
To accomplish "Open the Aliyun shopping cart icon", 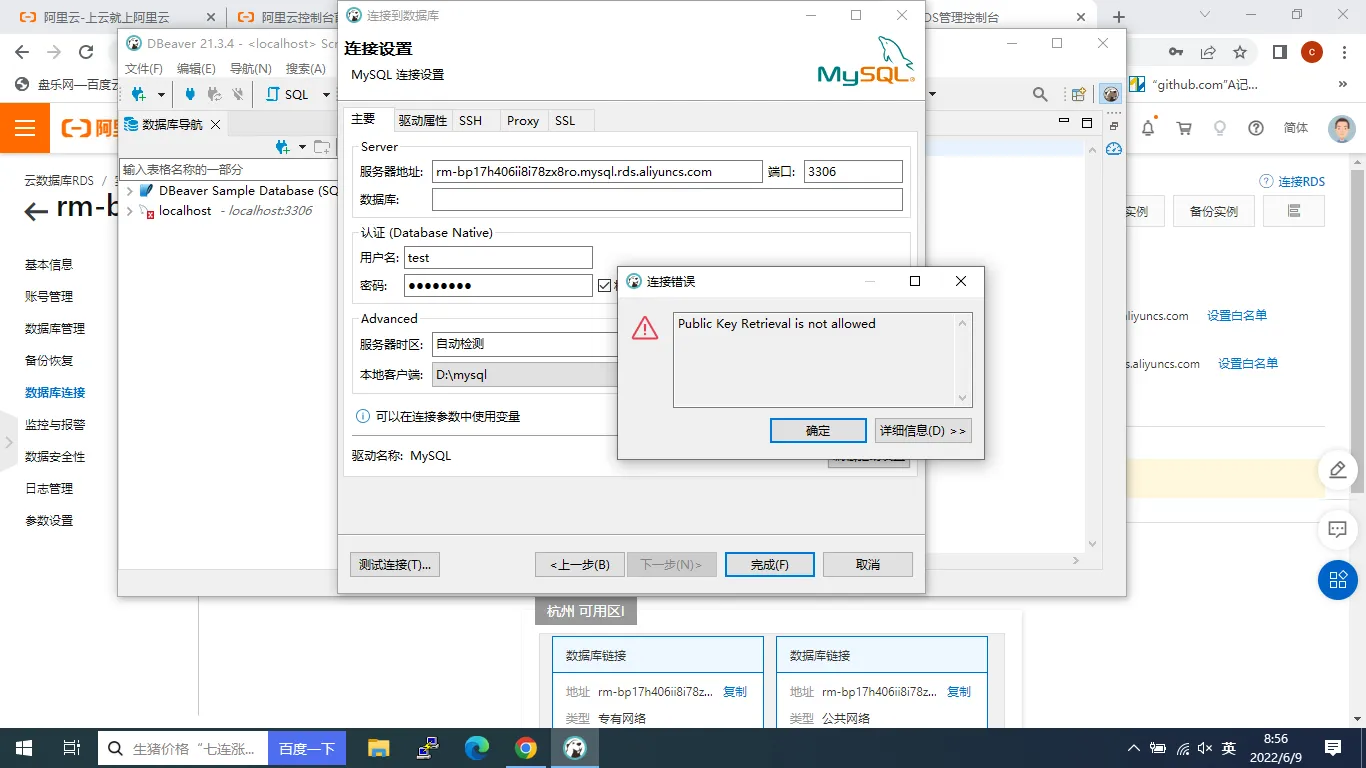I will point(1184,128).
